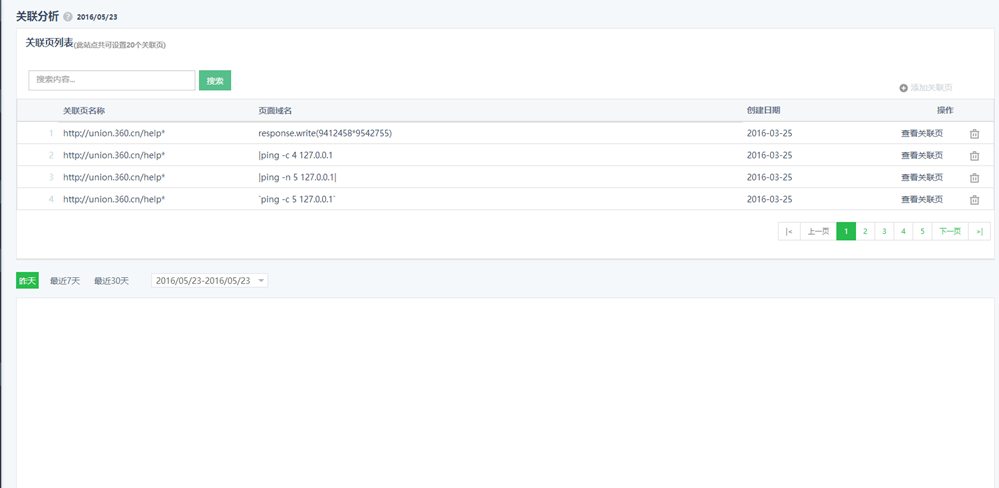Delete row 1 with the trash icon
Viewport: 999px width, 488px height.
tap(974, 133)
